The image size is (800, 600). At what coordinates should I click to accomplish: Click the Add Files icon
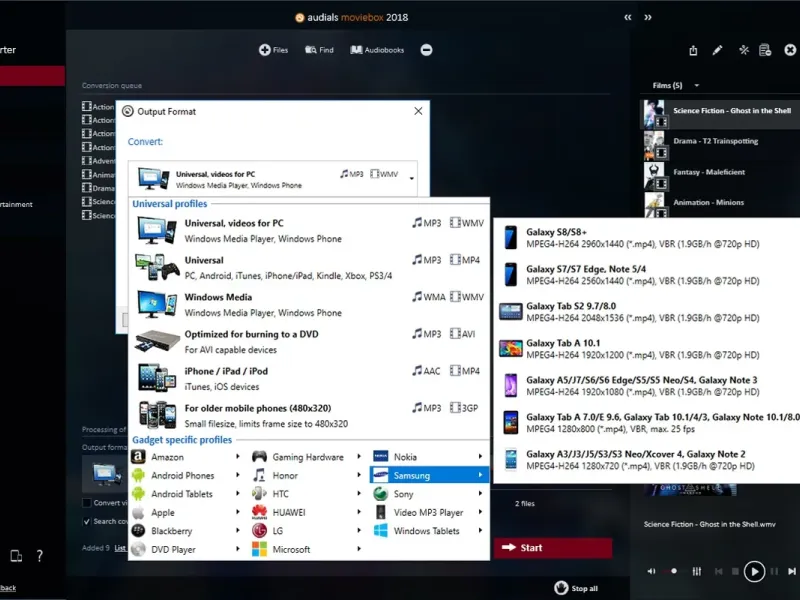(x=265, y=50)
